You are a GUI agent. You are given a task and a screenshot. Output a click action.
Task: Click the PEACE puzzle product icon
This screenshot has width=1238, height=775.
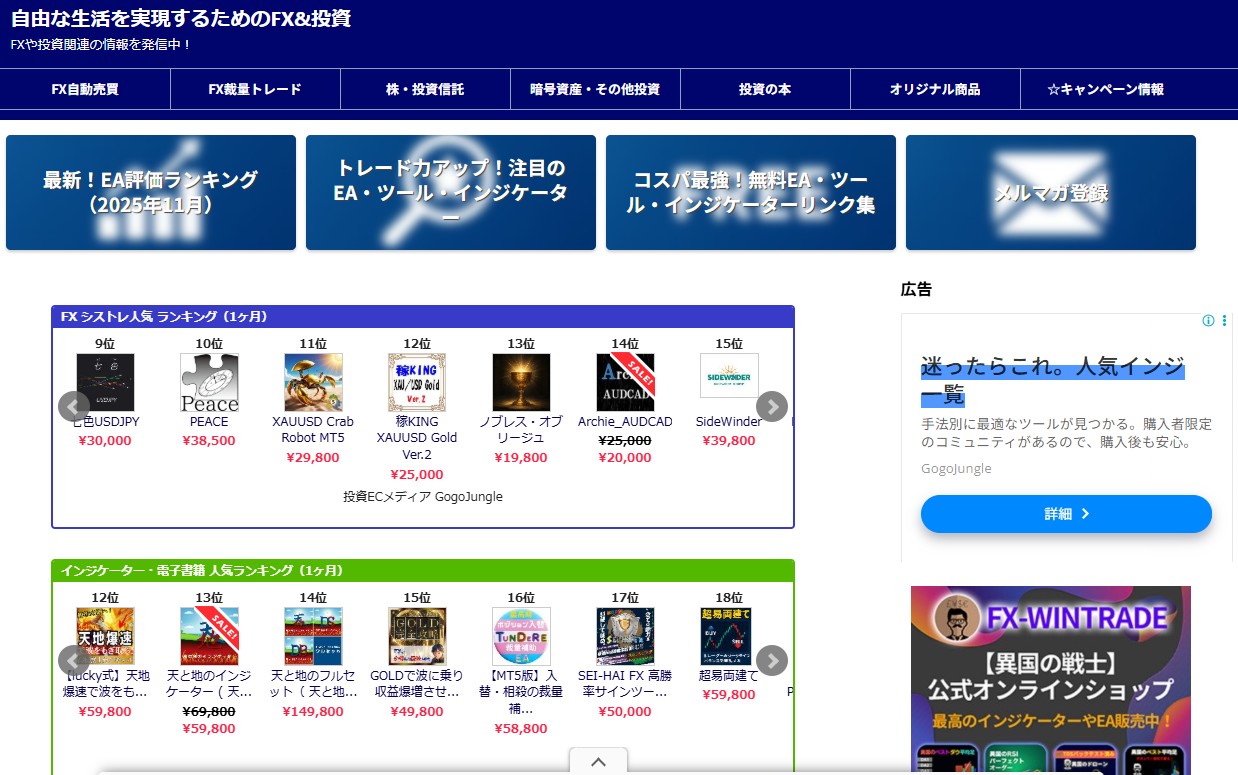[x=209, y=382]
